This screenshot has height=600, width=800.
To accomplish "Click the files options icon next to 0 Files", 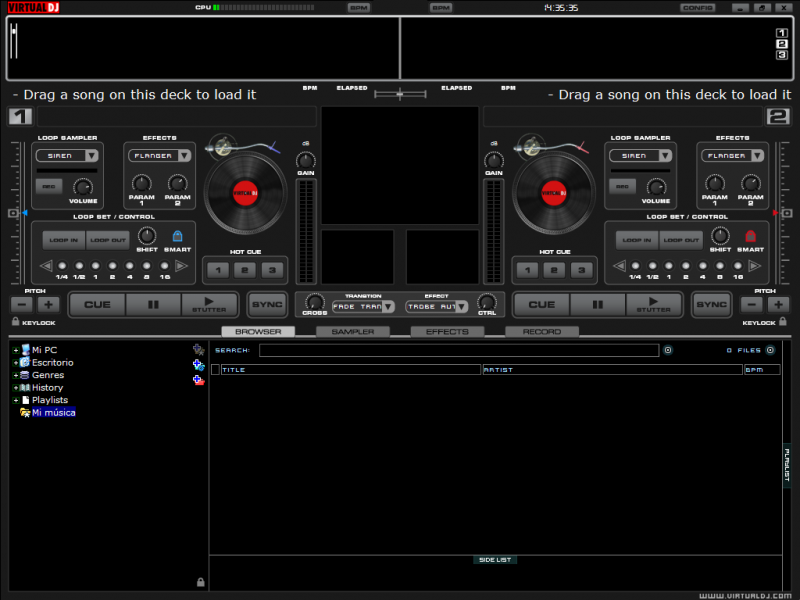I will [x=770, y=351].
